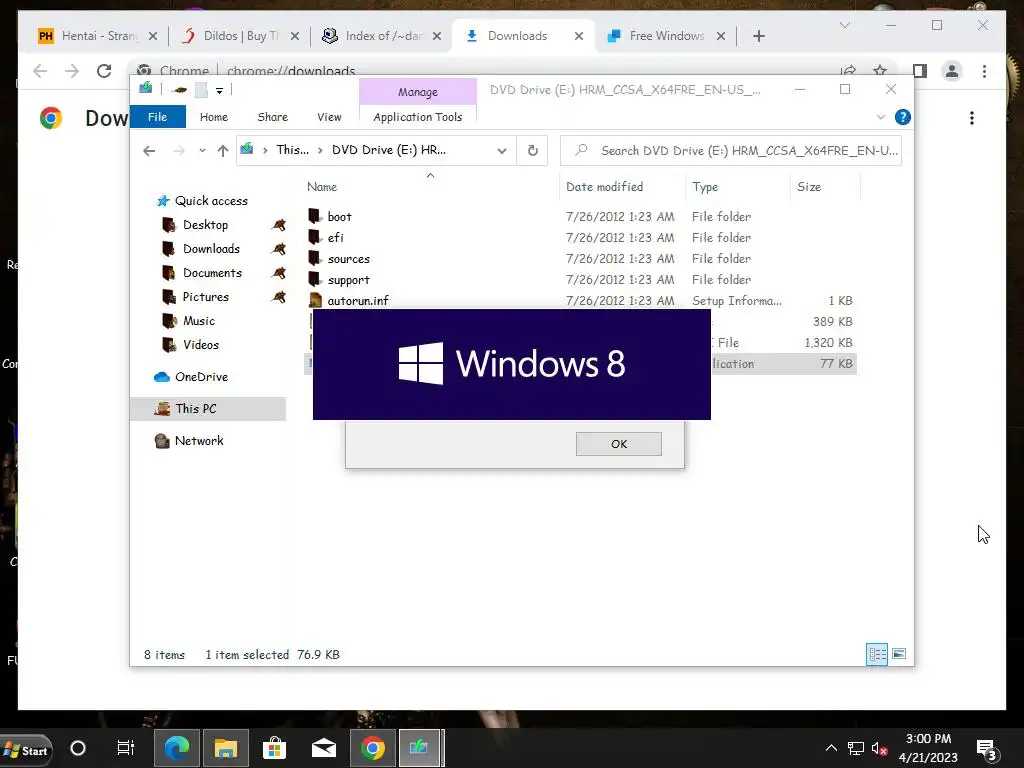Viewport: 1024px width, 768px height.
Task: Sort by Name column header
Action: coord(322,187)
